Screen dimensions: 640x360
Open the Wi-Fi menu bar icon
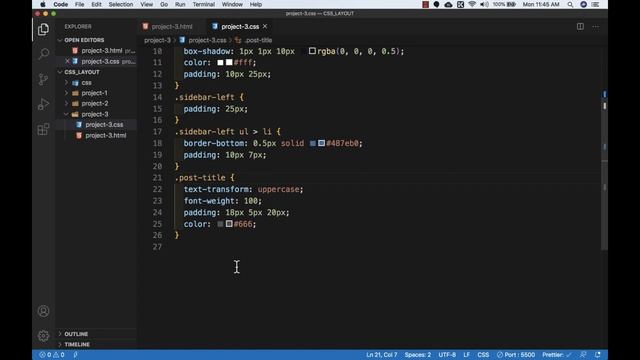[472, 4]
